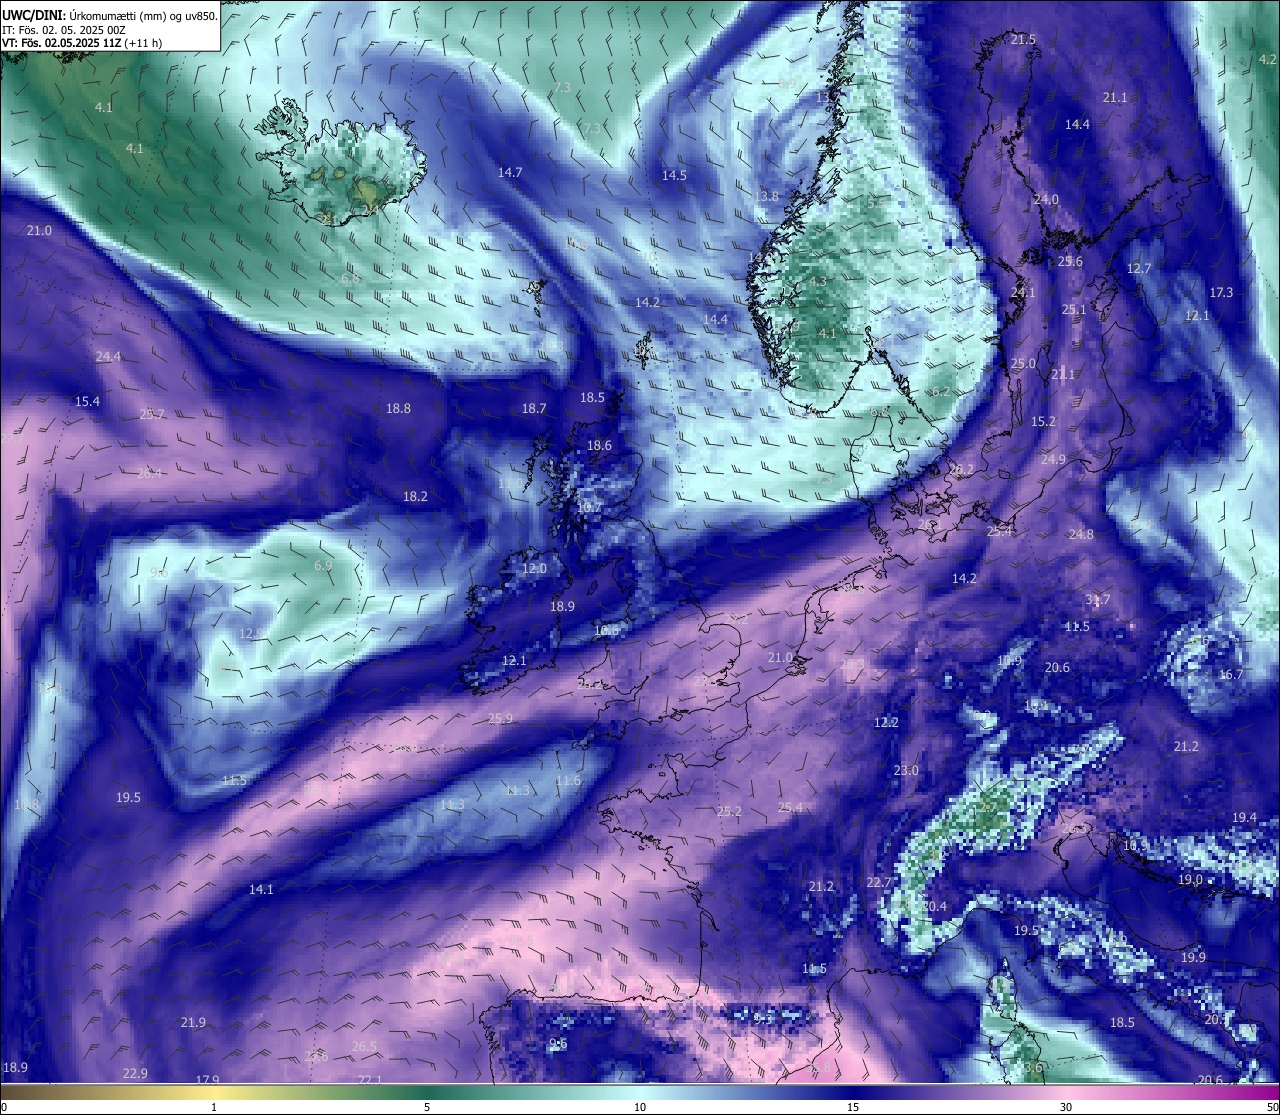Image resolution: width=1280 pixels, height=1115 pixels.
Task: Click the 12.7 value on the map
Action: pyautogui.click(x=1139, y=269)
